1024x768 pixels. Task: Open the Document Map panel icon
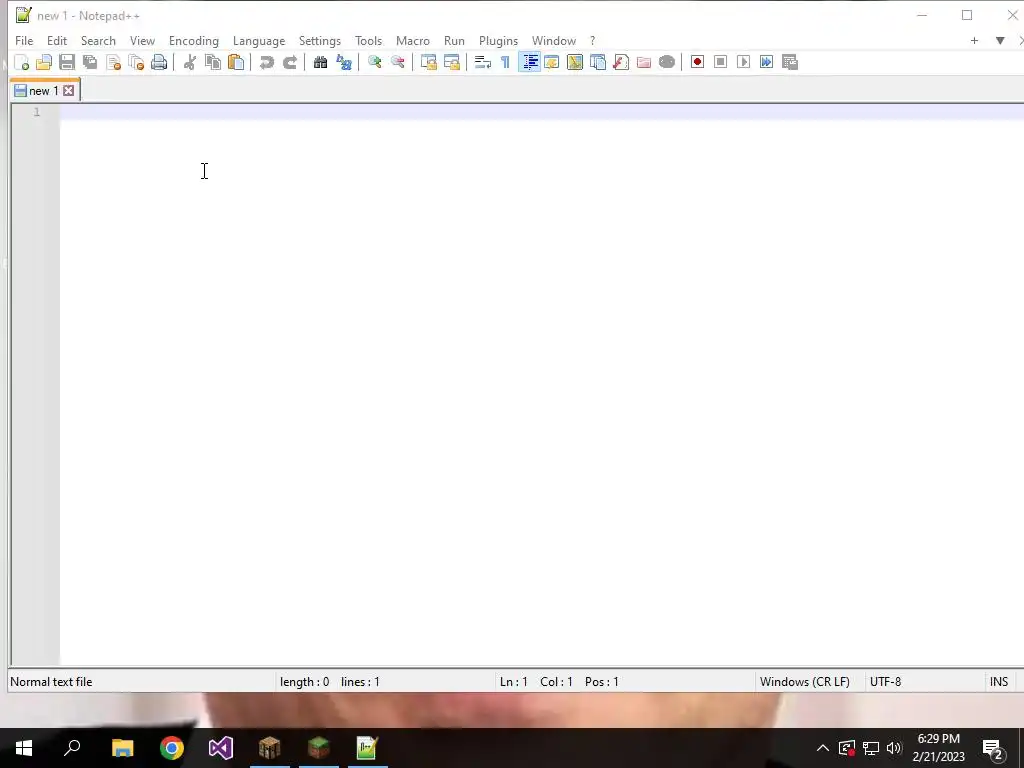pyautogui.click(x=575, y=62)
